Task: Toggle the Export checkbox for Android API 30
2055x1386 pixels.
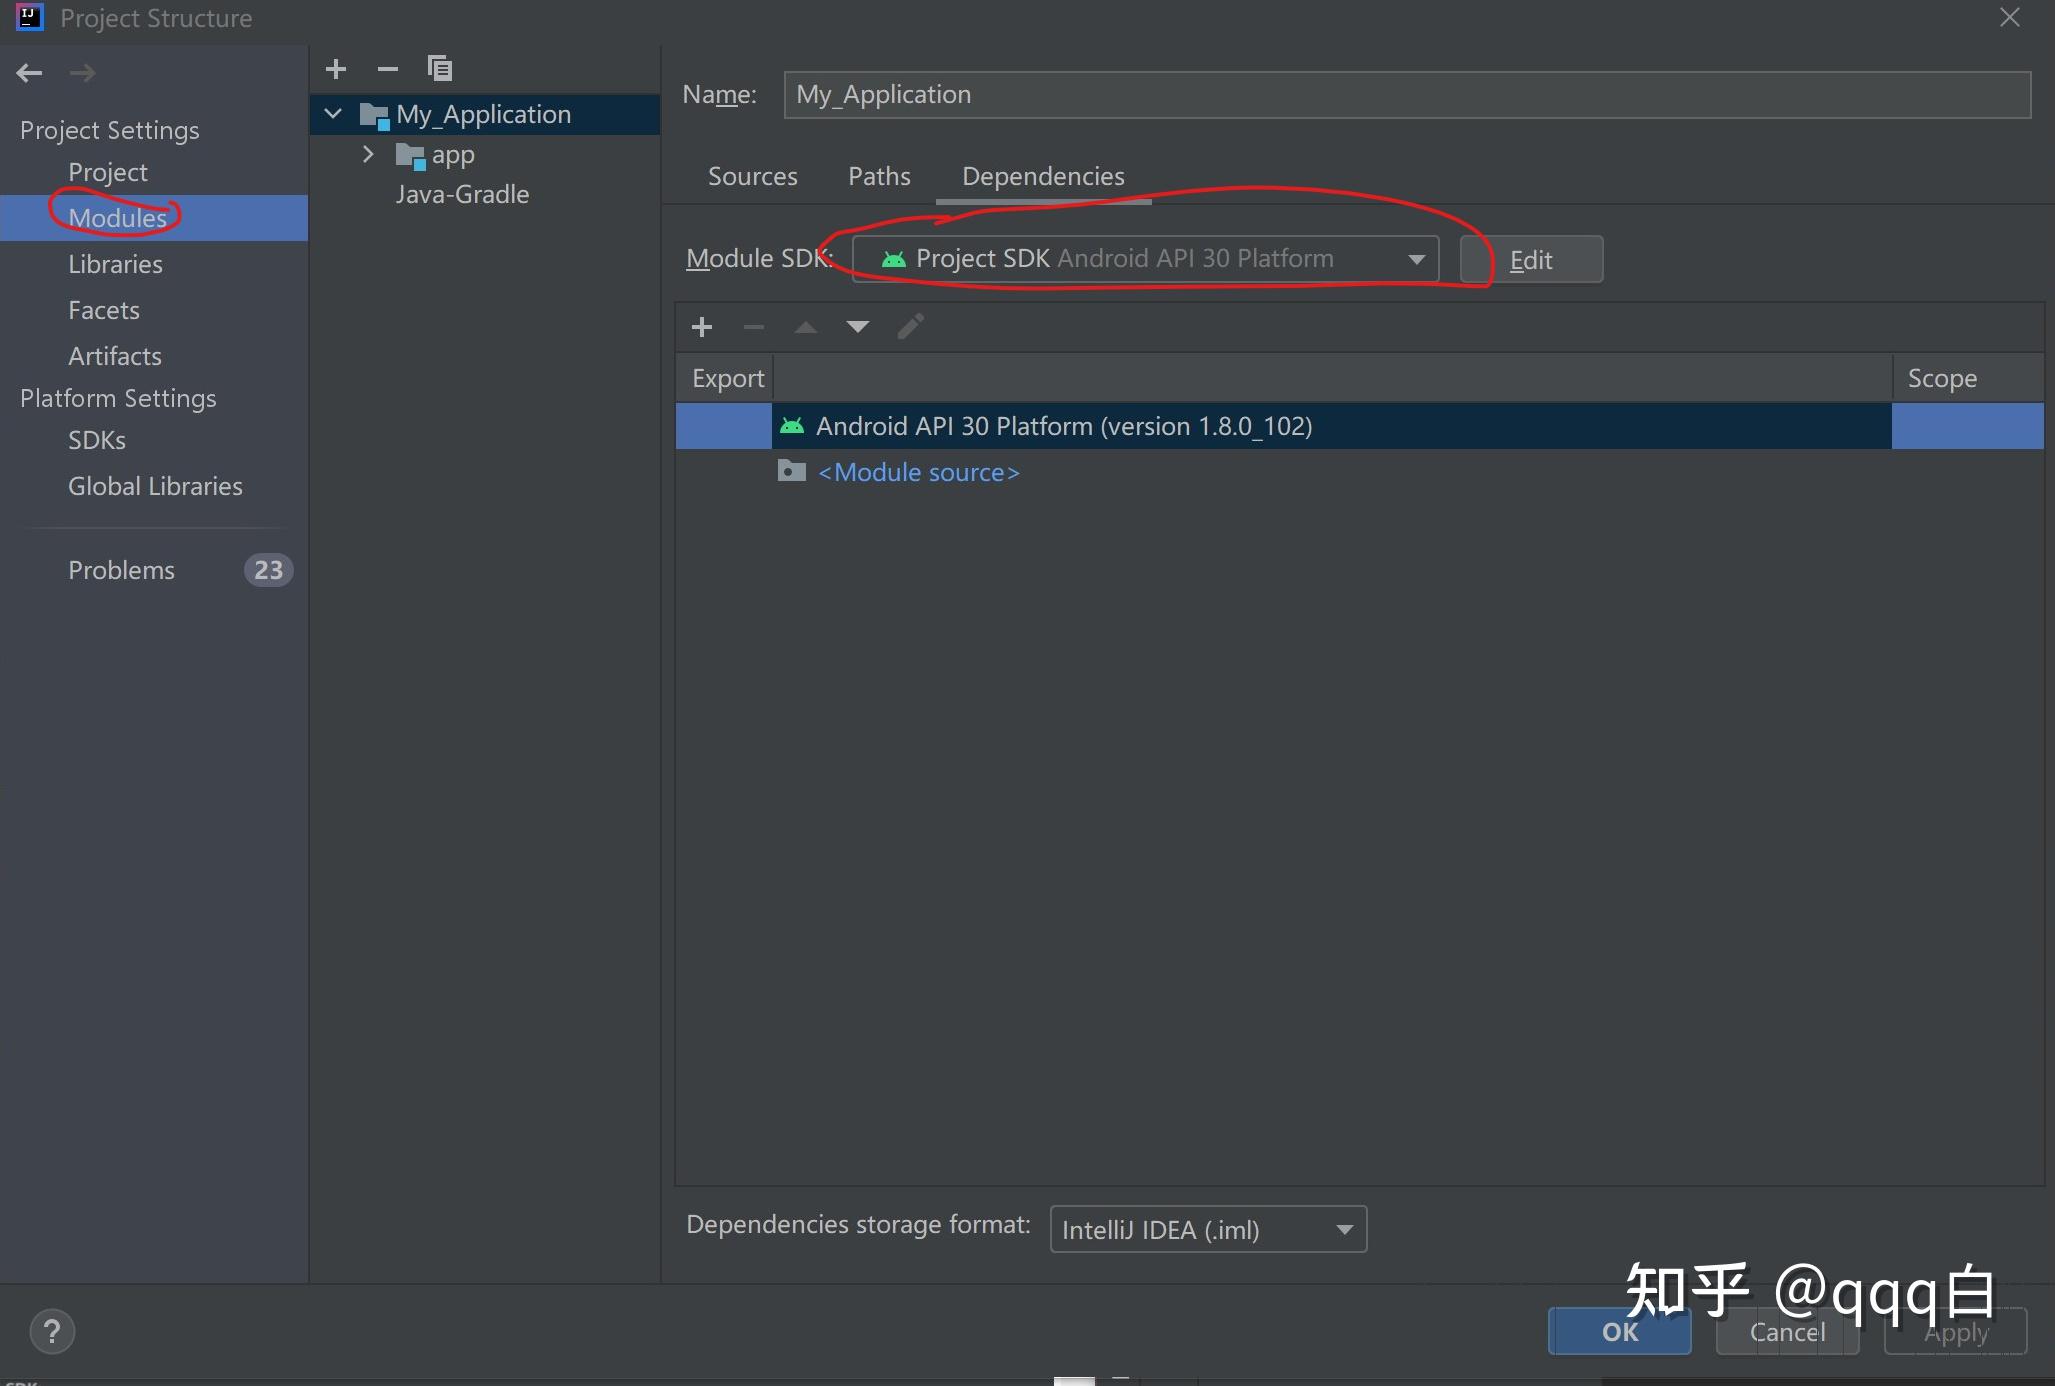Action: 722,425
